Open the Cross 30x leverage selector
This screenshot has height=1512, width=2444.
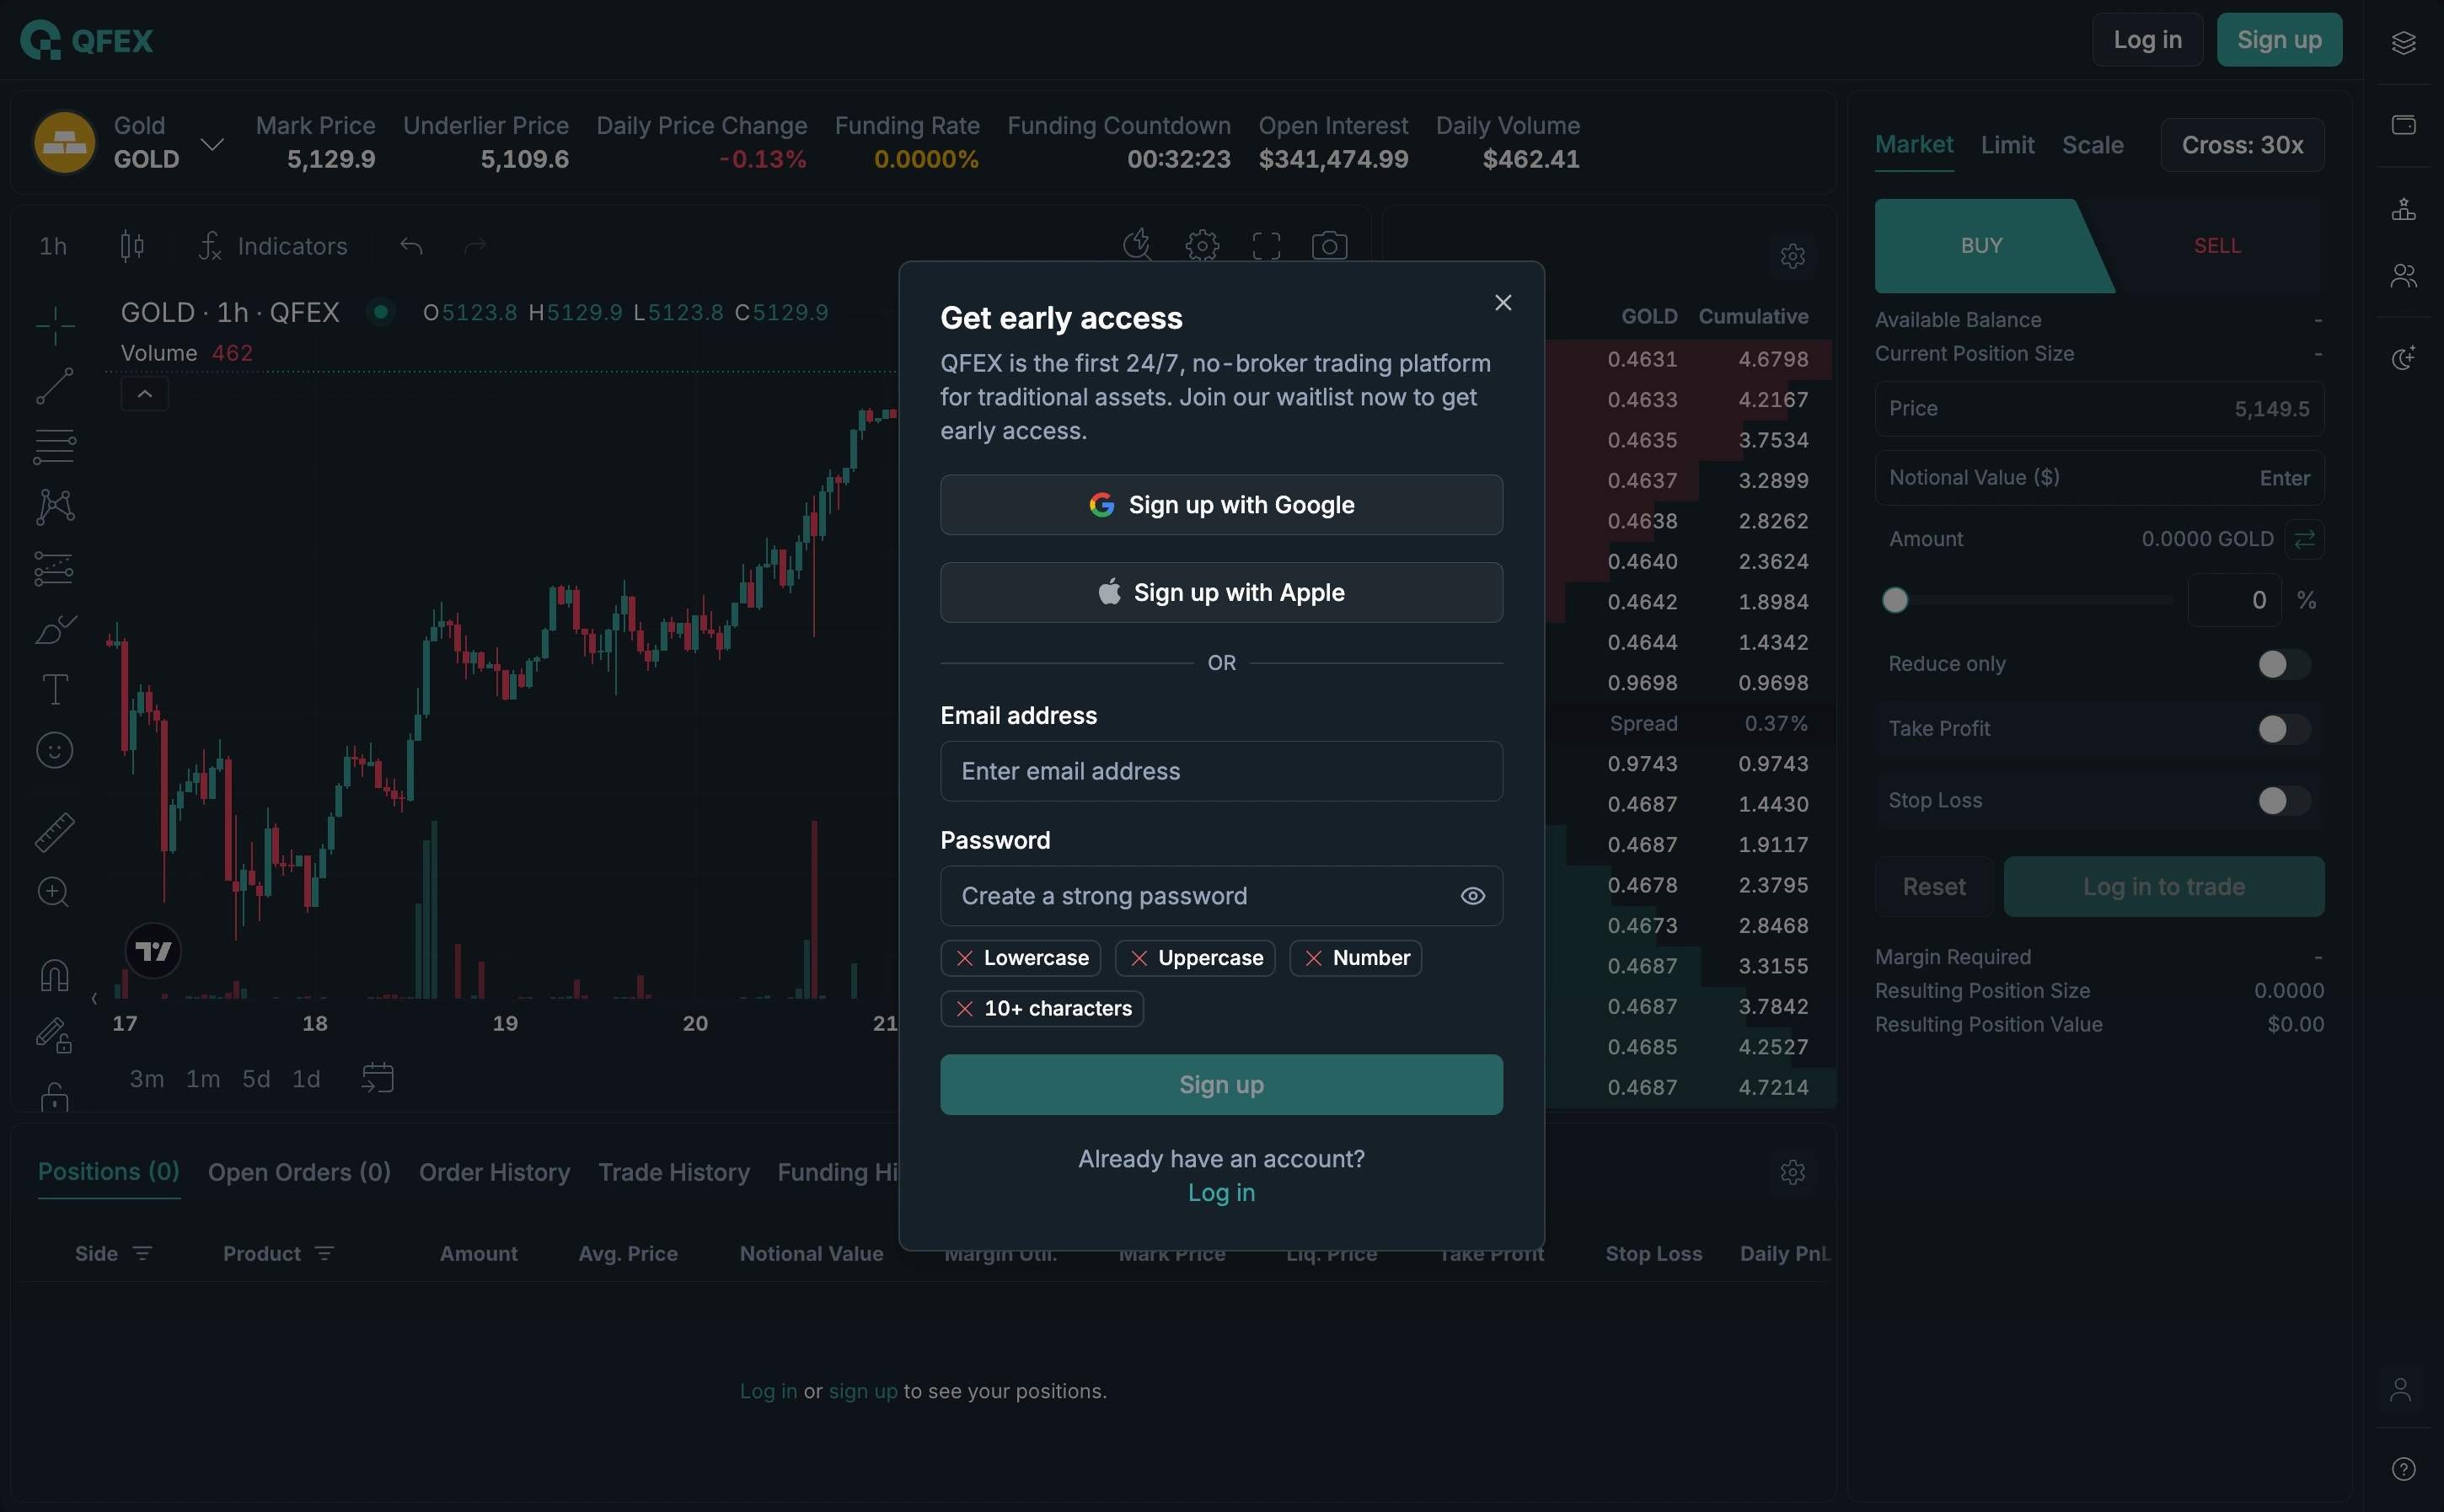pyautogui.click(x=2242, y=145)
